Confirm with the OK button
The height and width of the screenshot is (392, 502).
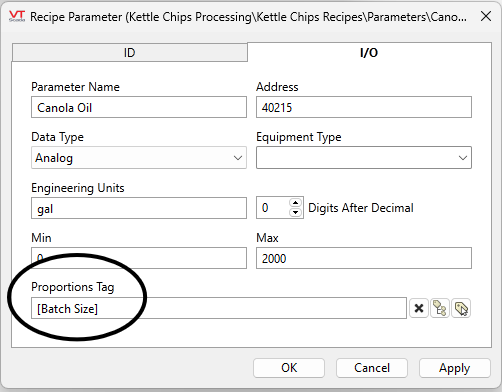tap(289, 368)
